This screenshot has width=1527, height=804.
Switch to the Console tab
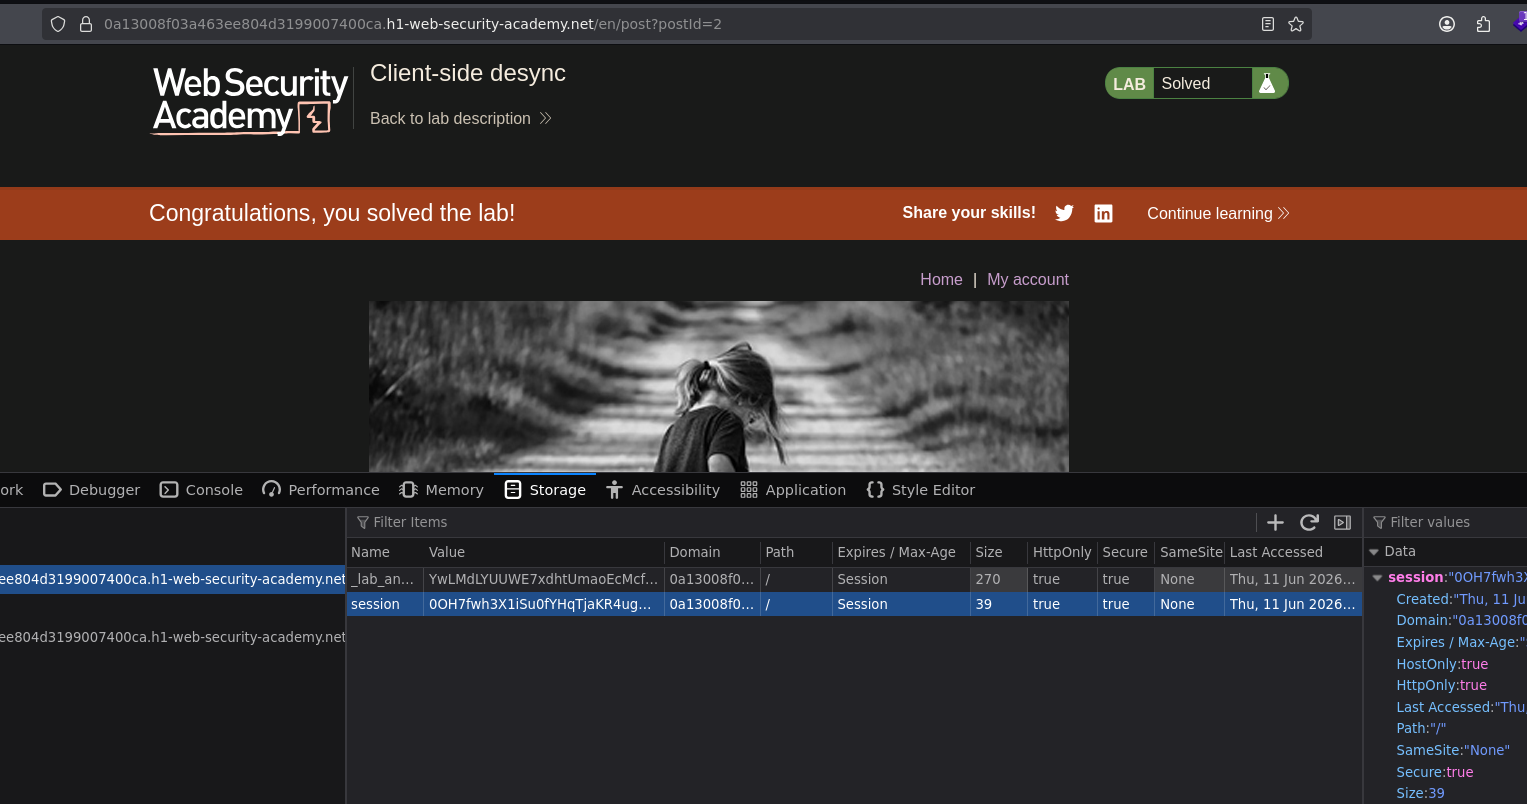[x=201, y=490]
